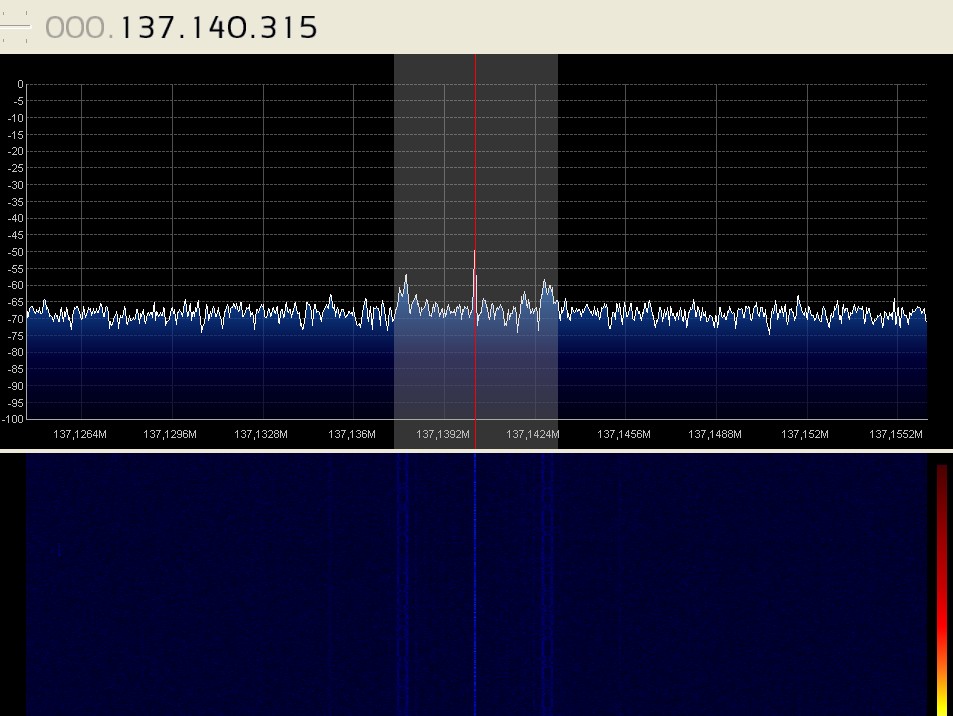This screenshot has width=953, height=716.
Task: Click the "315" Hz digit group
Action: point(287,28)
